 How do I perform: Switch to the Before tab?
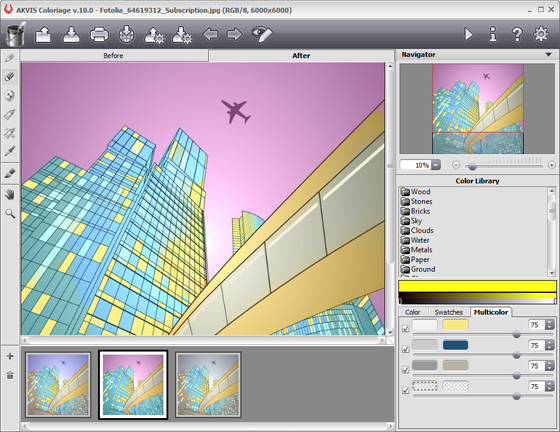point(114,56)
